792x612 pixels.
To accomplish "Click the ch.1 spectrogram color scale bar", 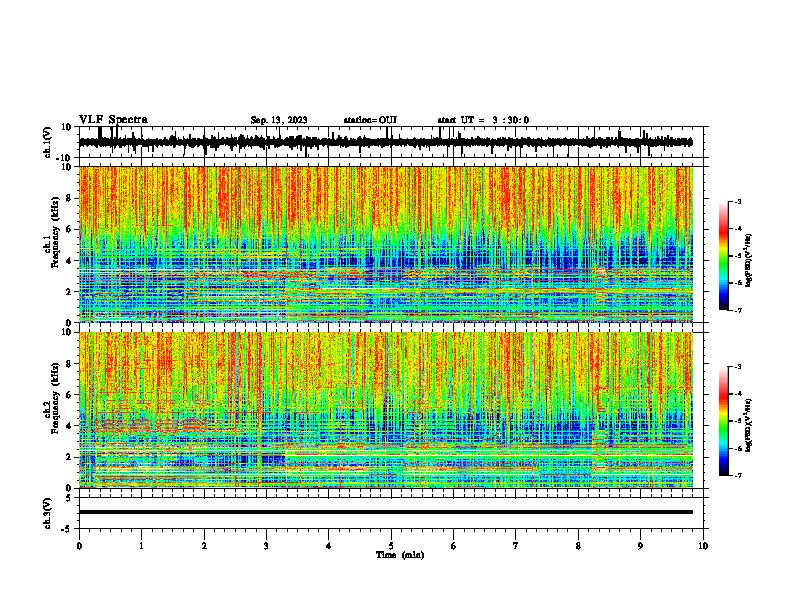I will 723,256.
